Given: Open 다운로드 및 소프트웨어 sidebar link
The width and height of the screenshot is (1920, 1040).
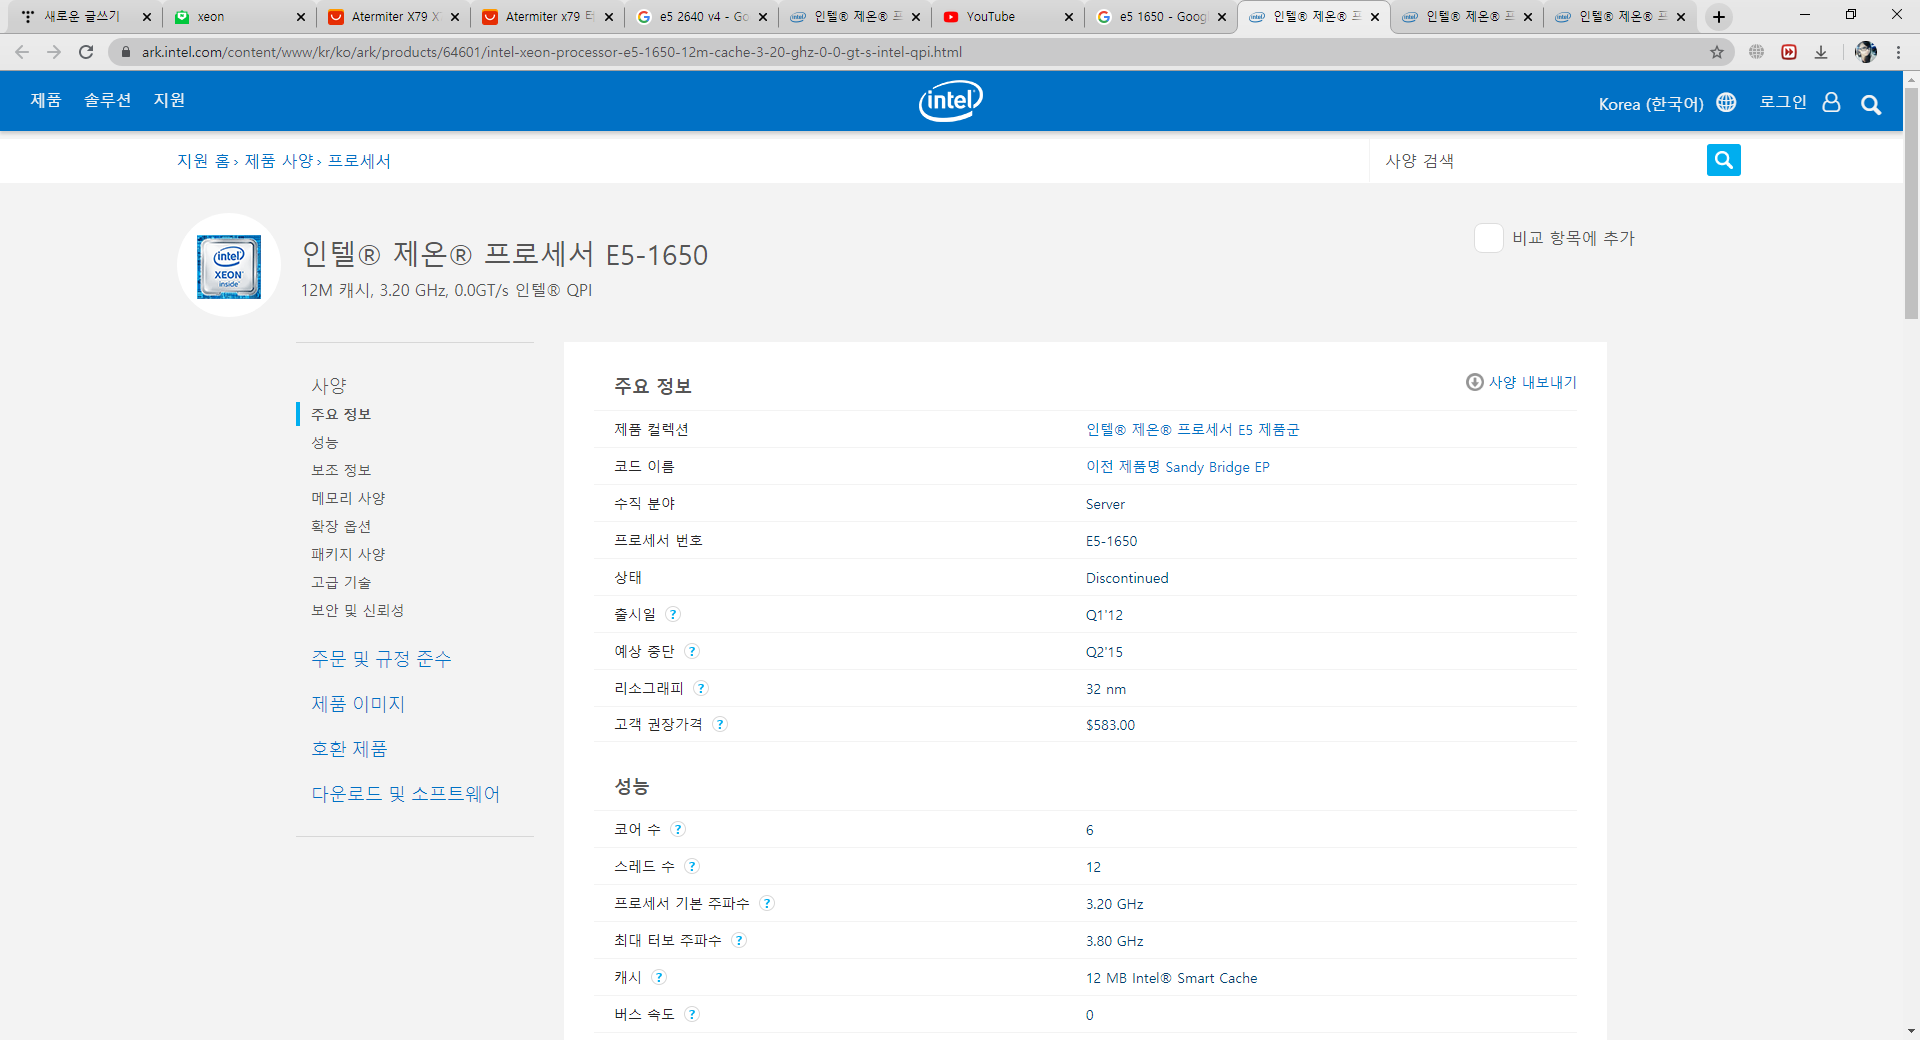Looking at the screenshot, I should click(405, 794).
